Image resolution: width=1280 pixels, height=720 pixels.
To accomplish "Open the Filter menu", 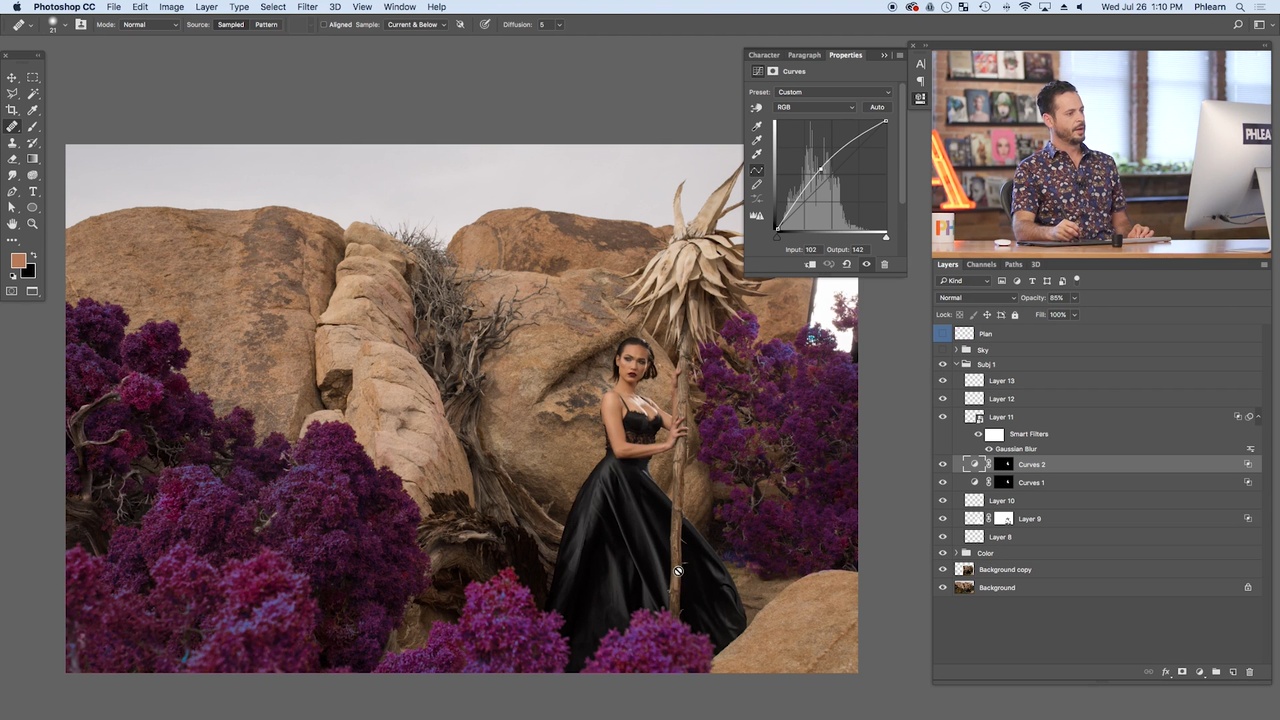I will [x=307, y=7].
